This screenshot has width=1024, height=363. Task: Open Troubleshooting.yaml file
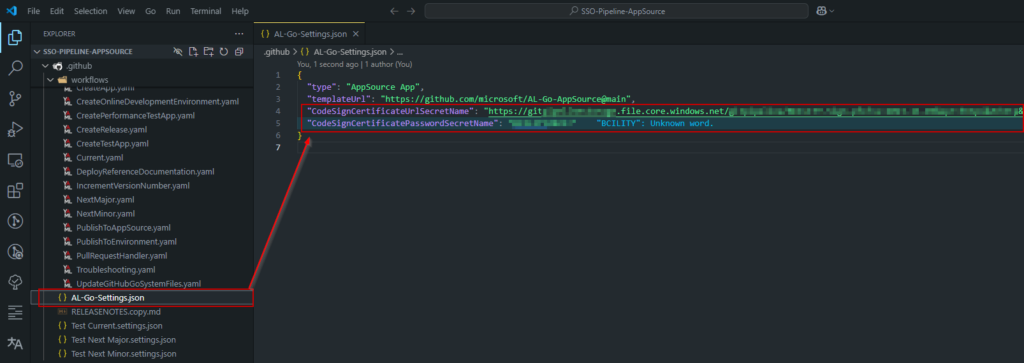point(116,270)
